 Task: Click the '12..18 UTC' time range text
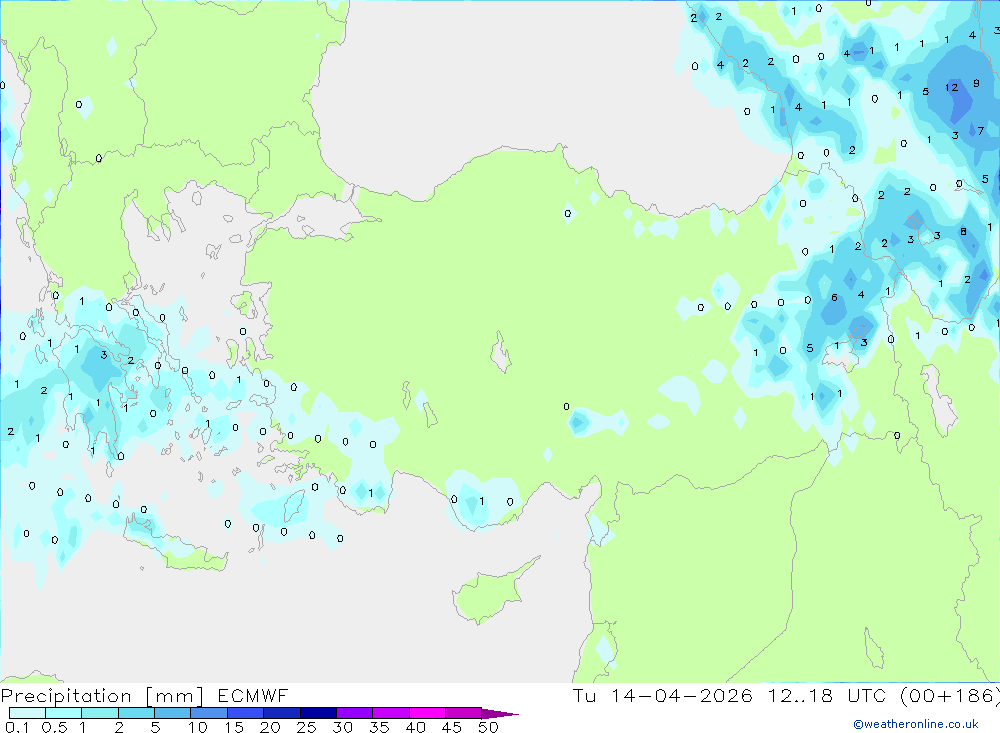(827, 696)
